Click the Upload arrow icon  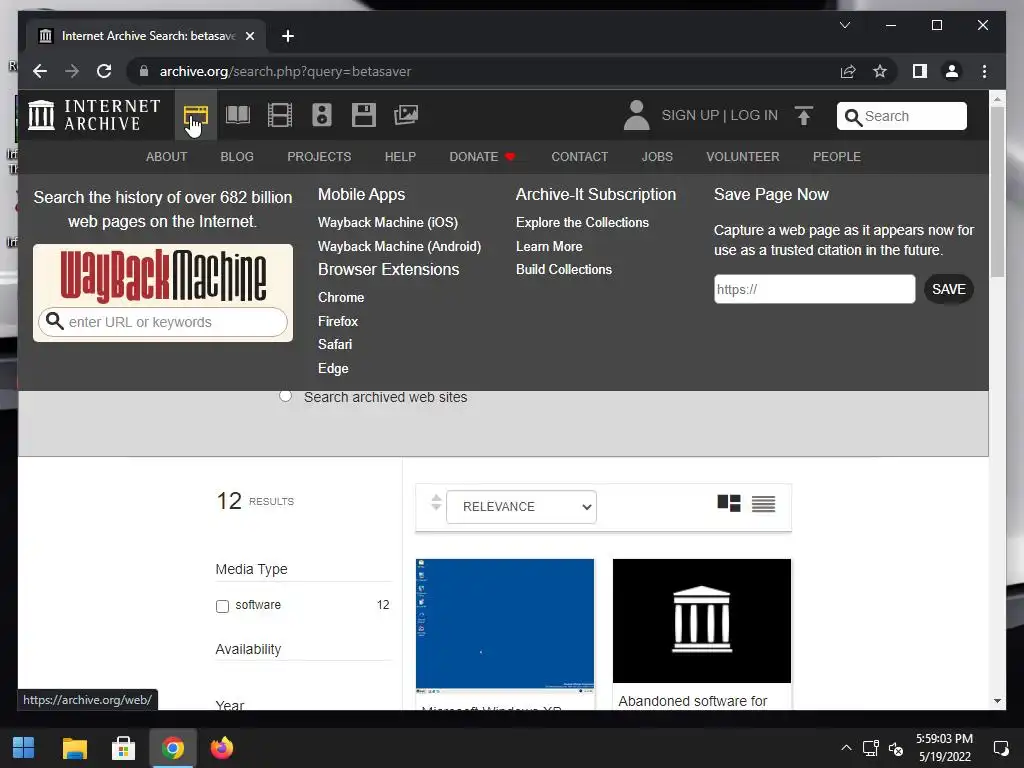(x=804, y=116)
